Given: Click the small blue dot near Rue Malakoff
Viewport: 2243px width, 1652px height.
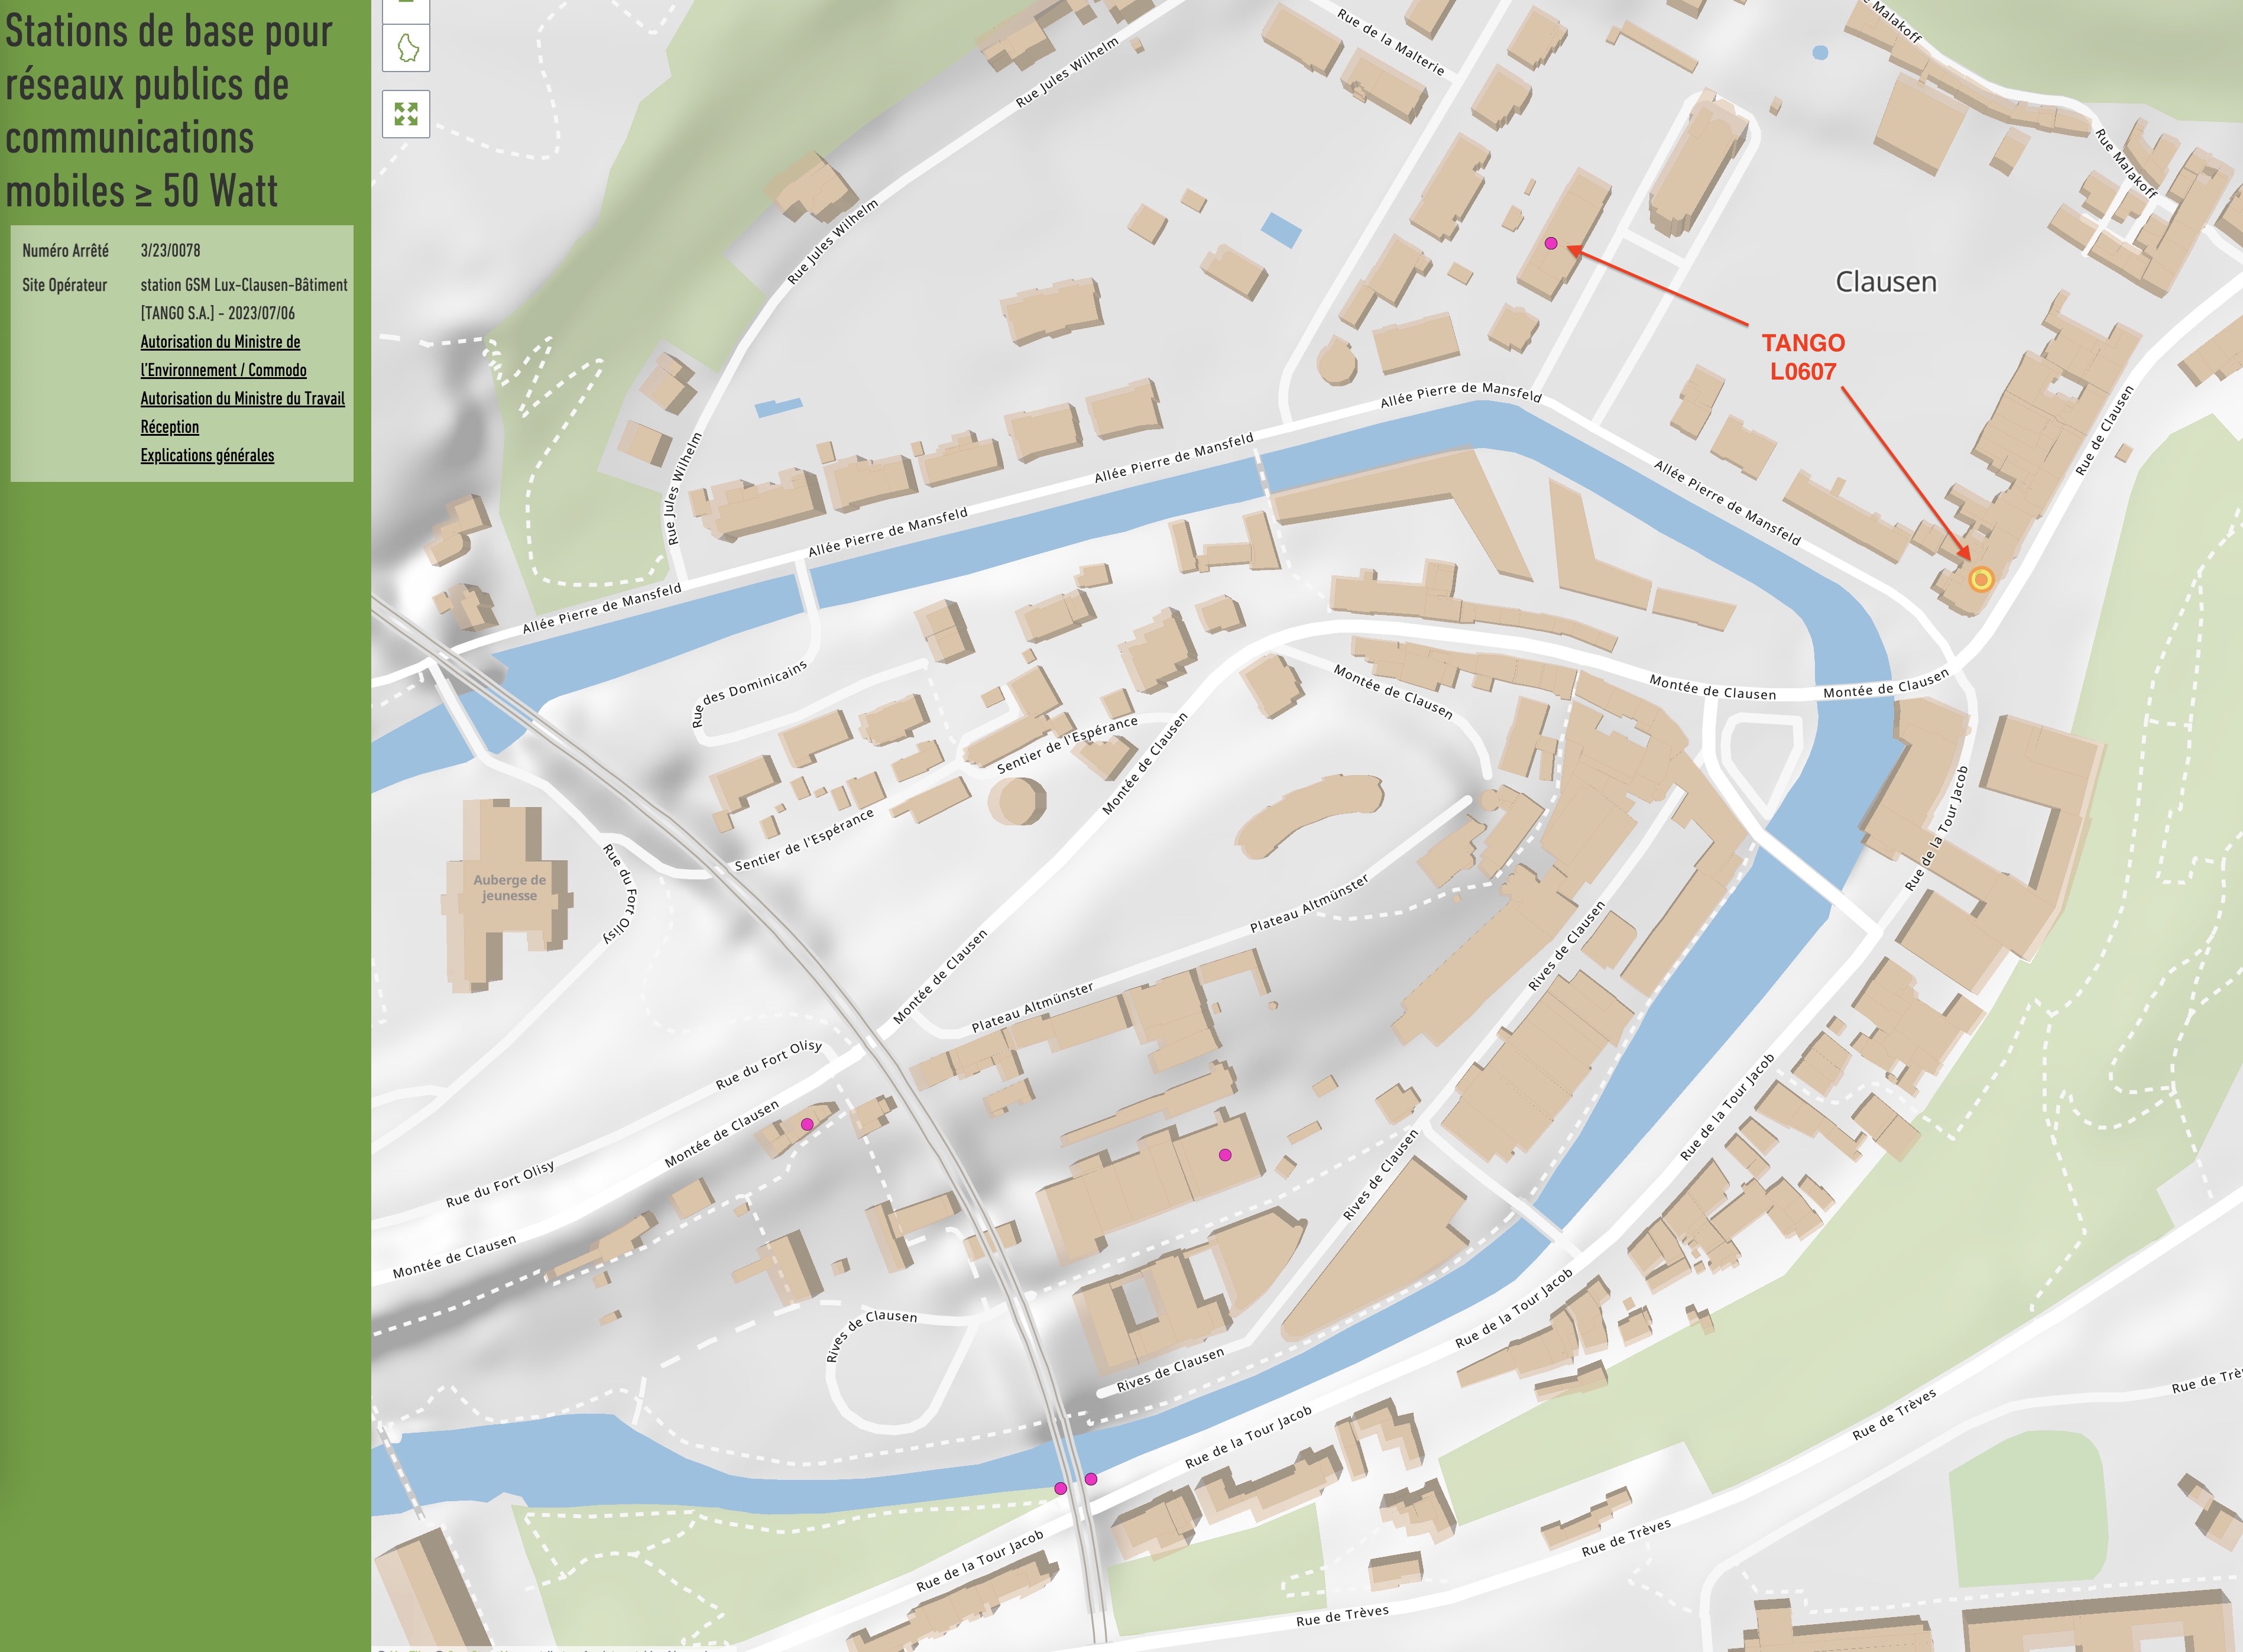Looking at the screenshot, I should [x=1820, y=52].
